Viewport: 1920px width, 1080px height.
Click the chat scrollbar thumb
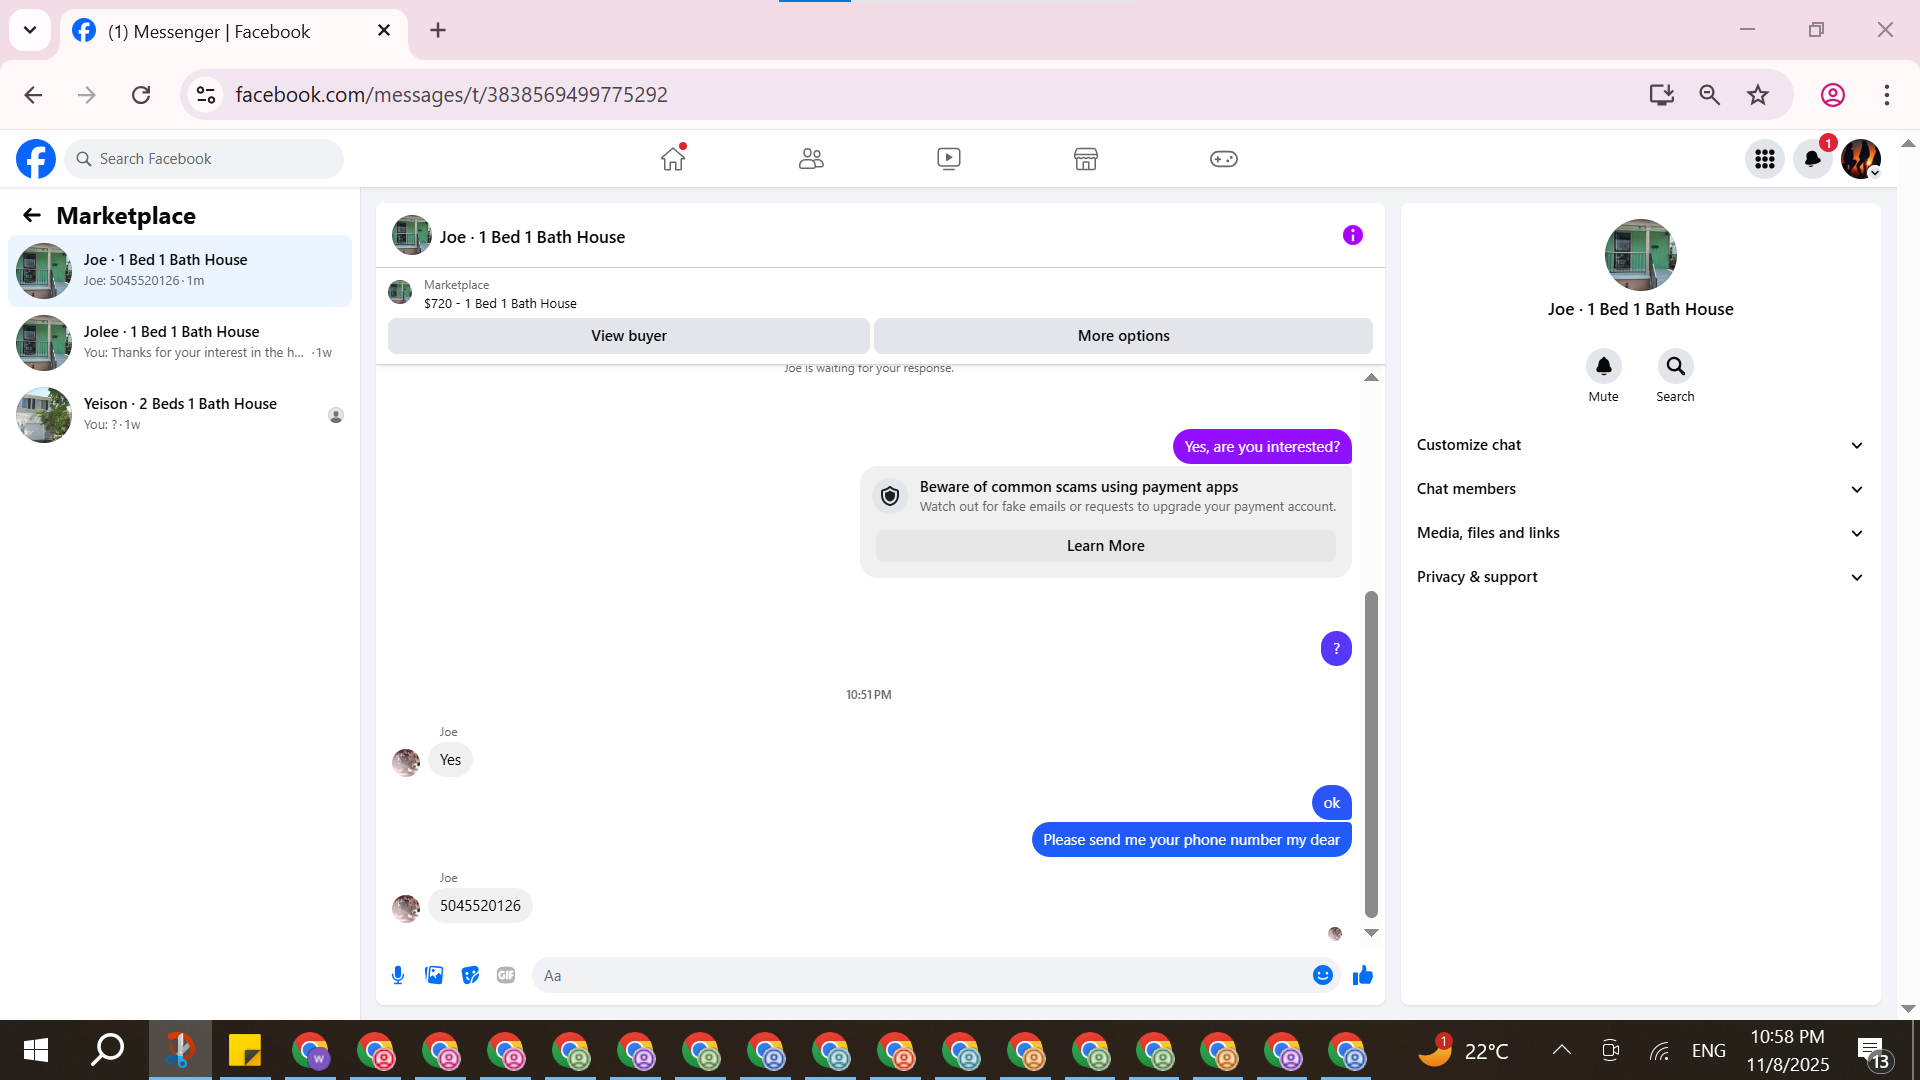(x=1371, y=754)
